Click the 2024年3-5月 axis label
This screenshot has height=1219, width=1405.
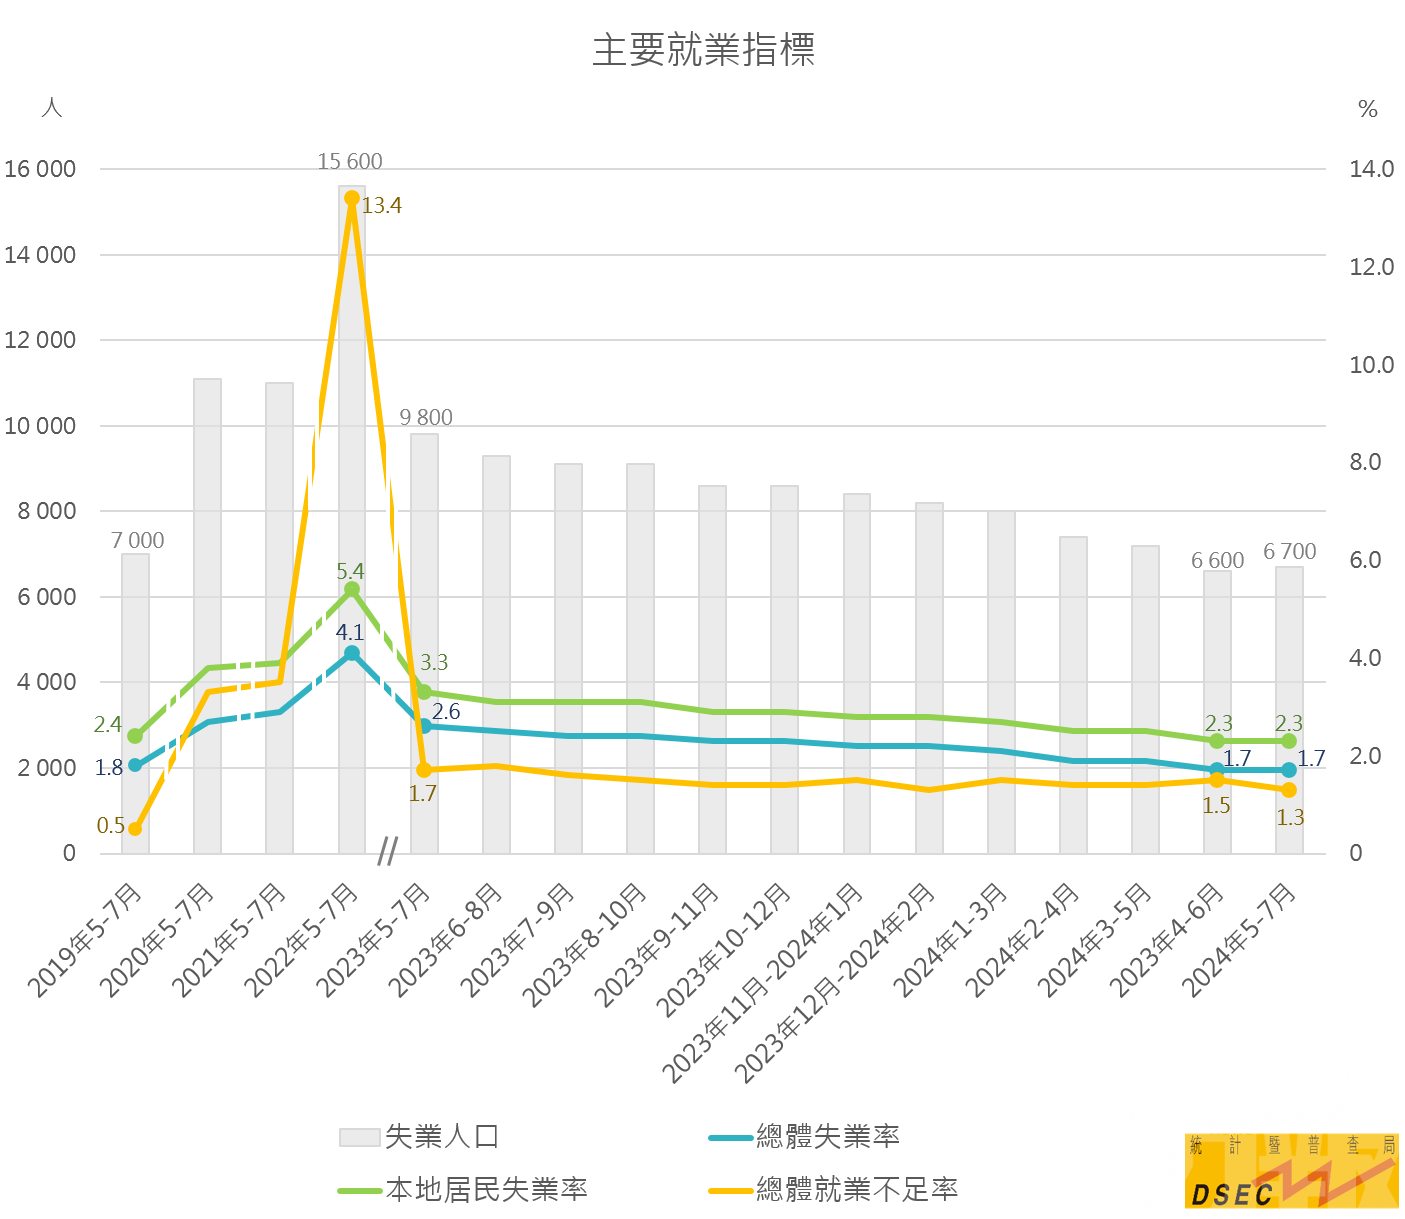1094,942
